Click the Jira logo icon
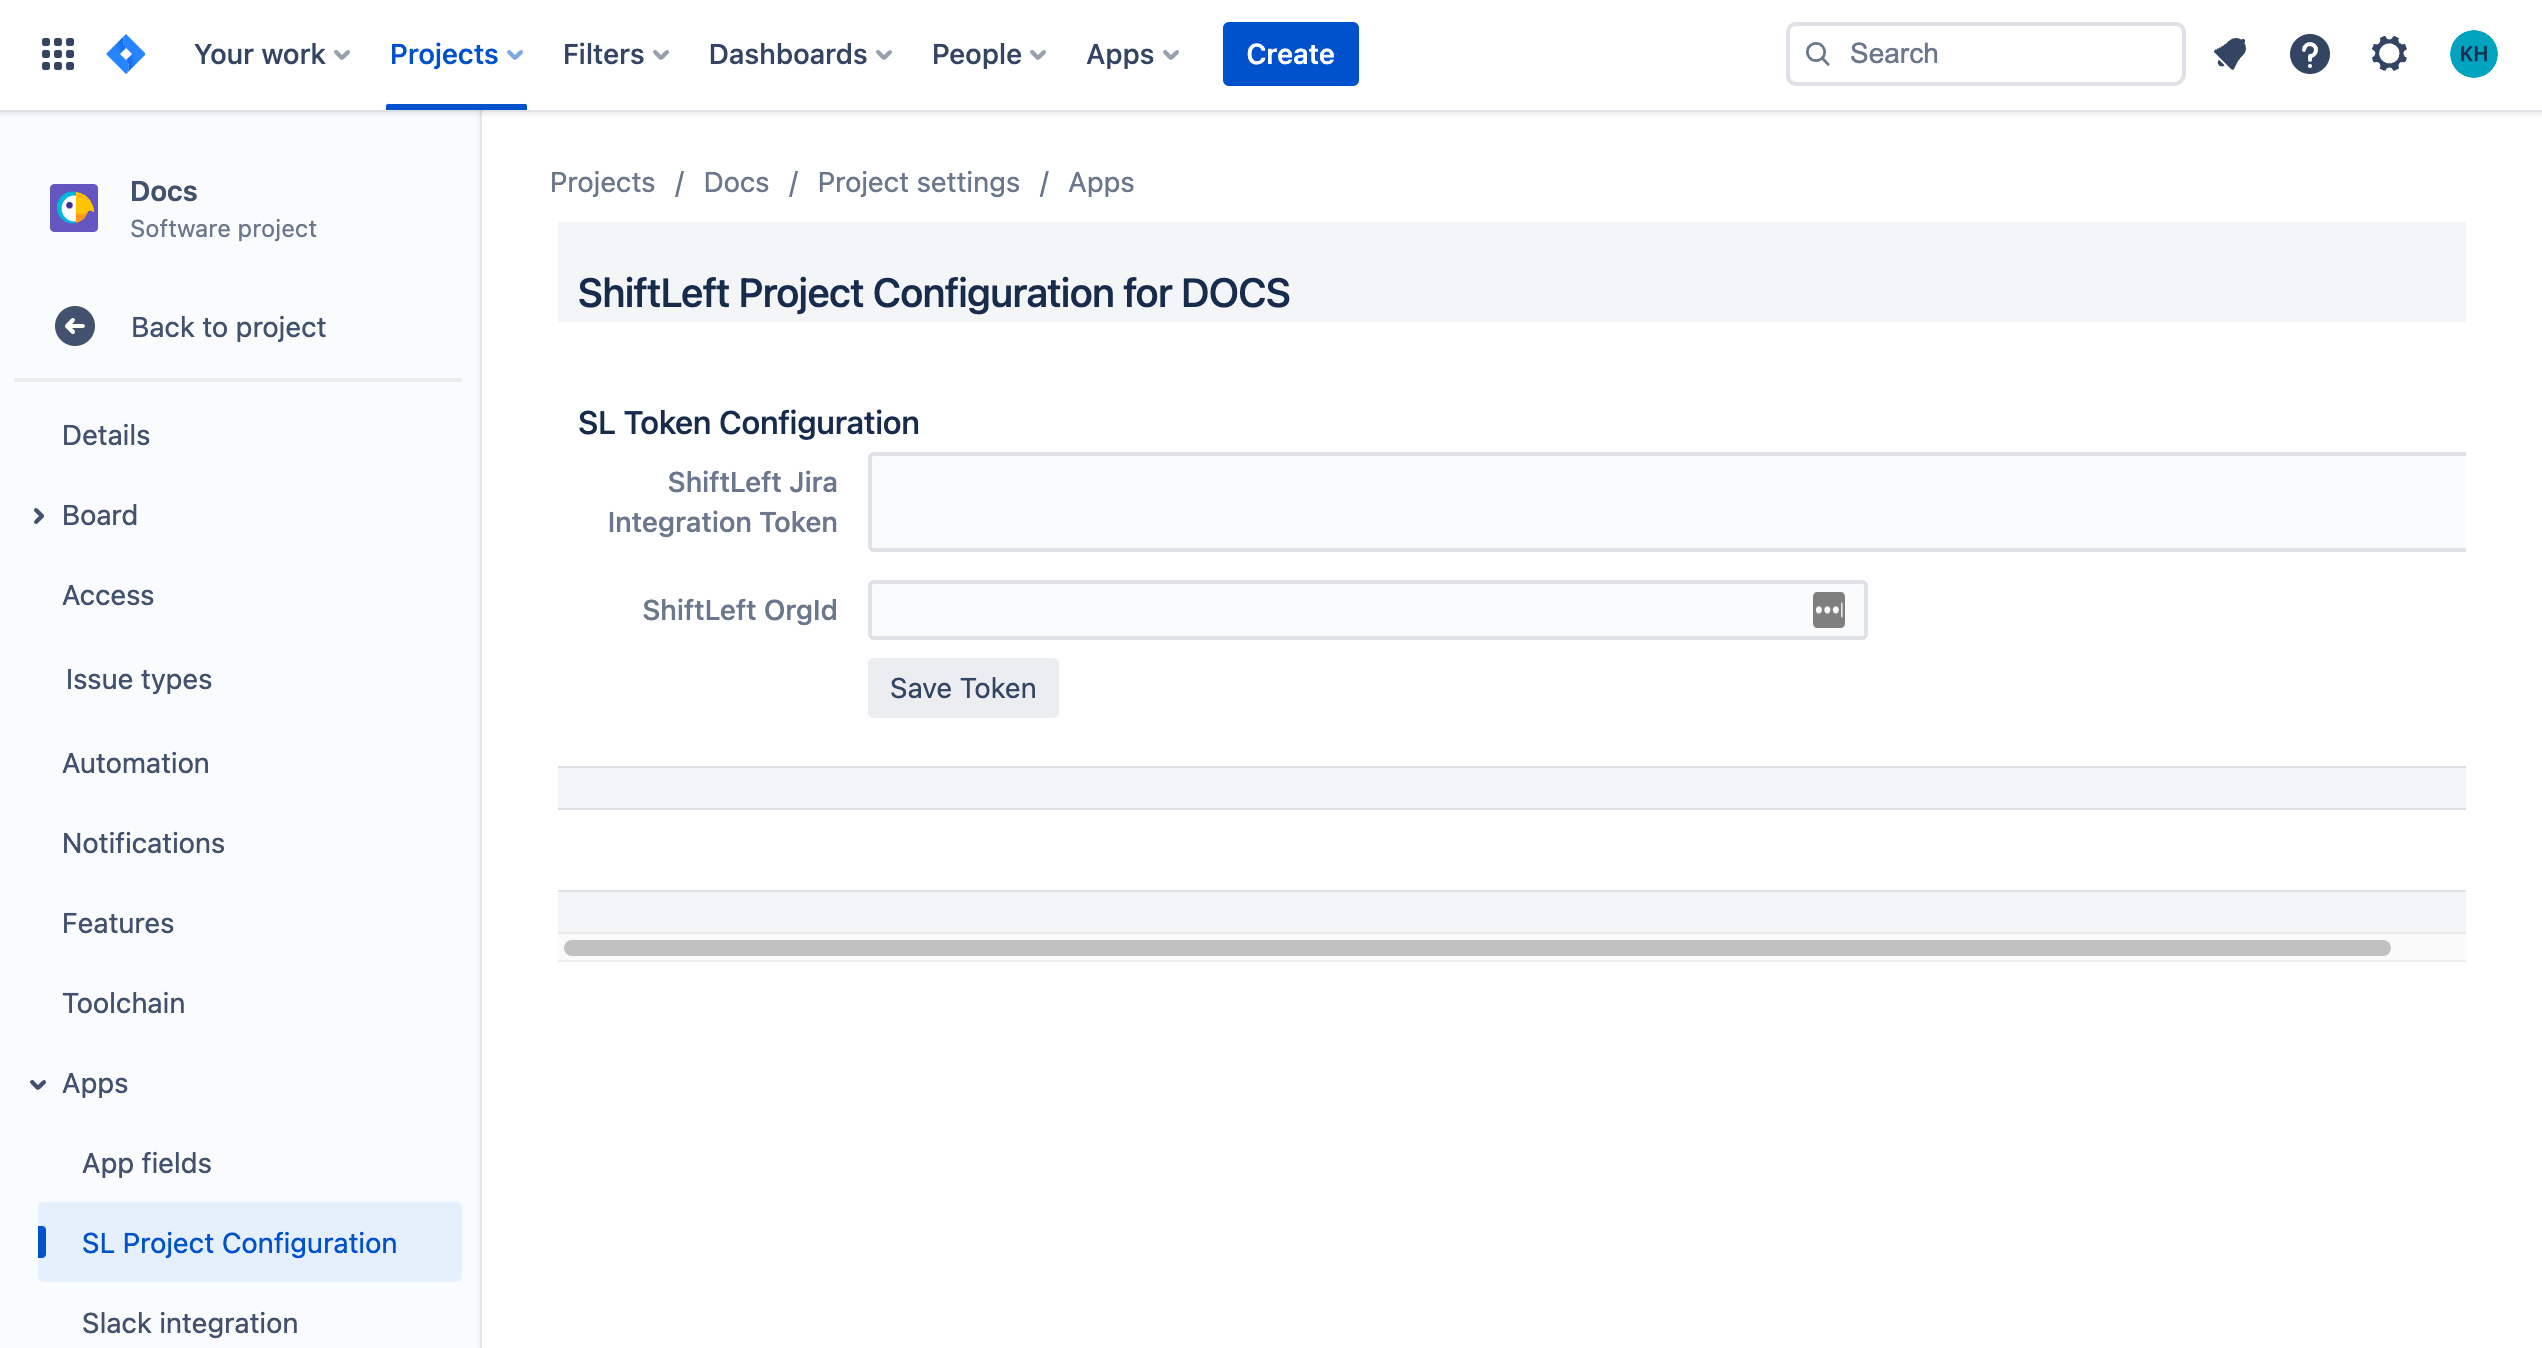This screenshot has height=1348, width=2542. 126,54
